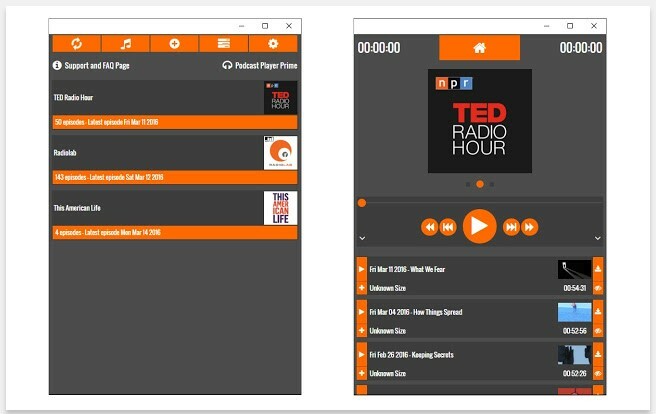Screen dimensions: 656x414
Task: Add a podcast with plus icon
Action: [x=174, y=43]
